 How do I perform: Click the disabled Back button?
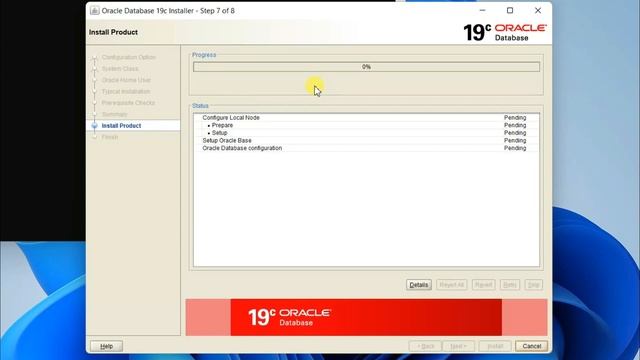tap(425, 346)
